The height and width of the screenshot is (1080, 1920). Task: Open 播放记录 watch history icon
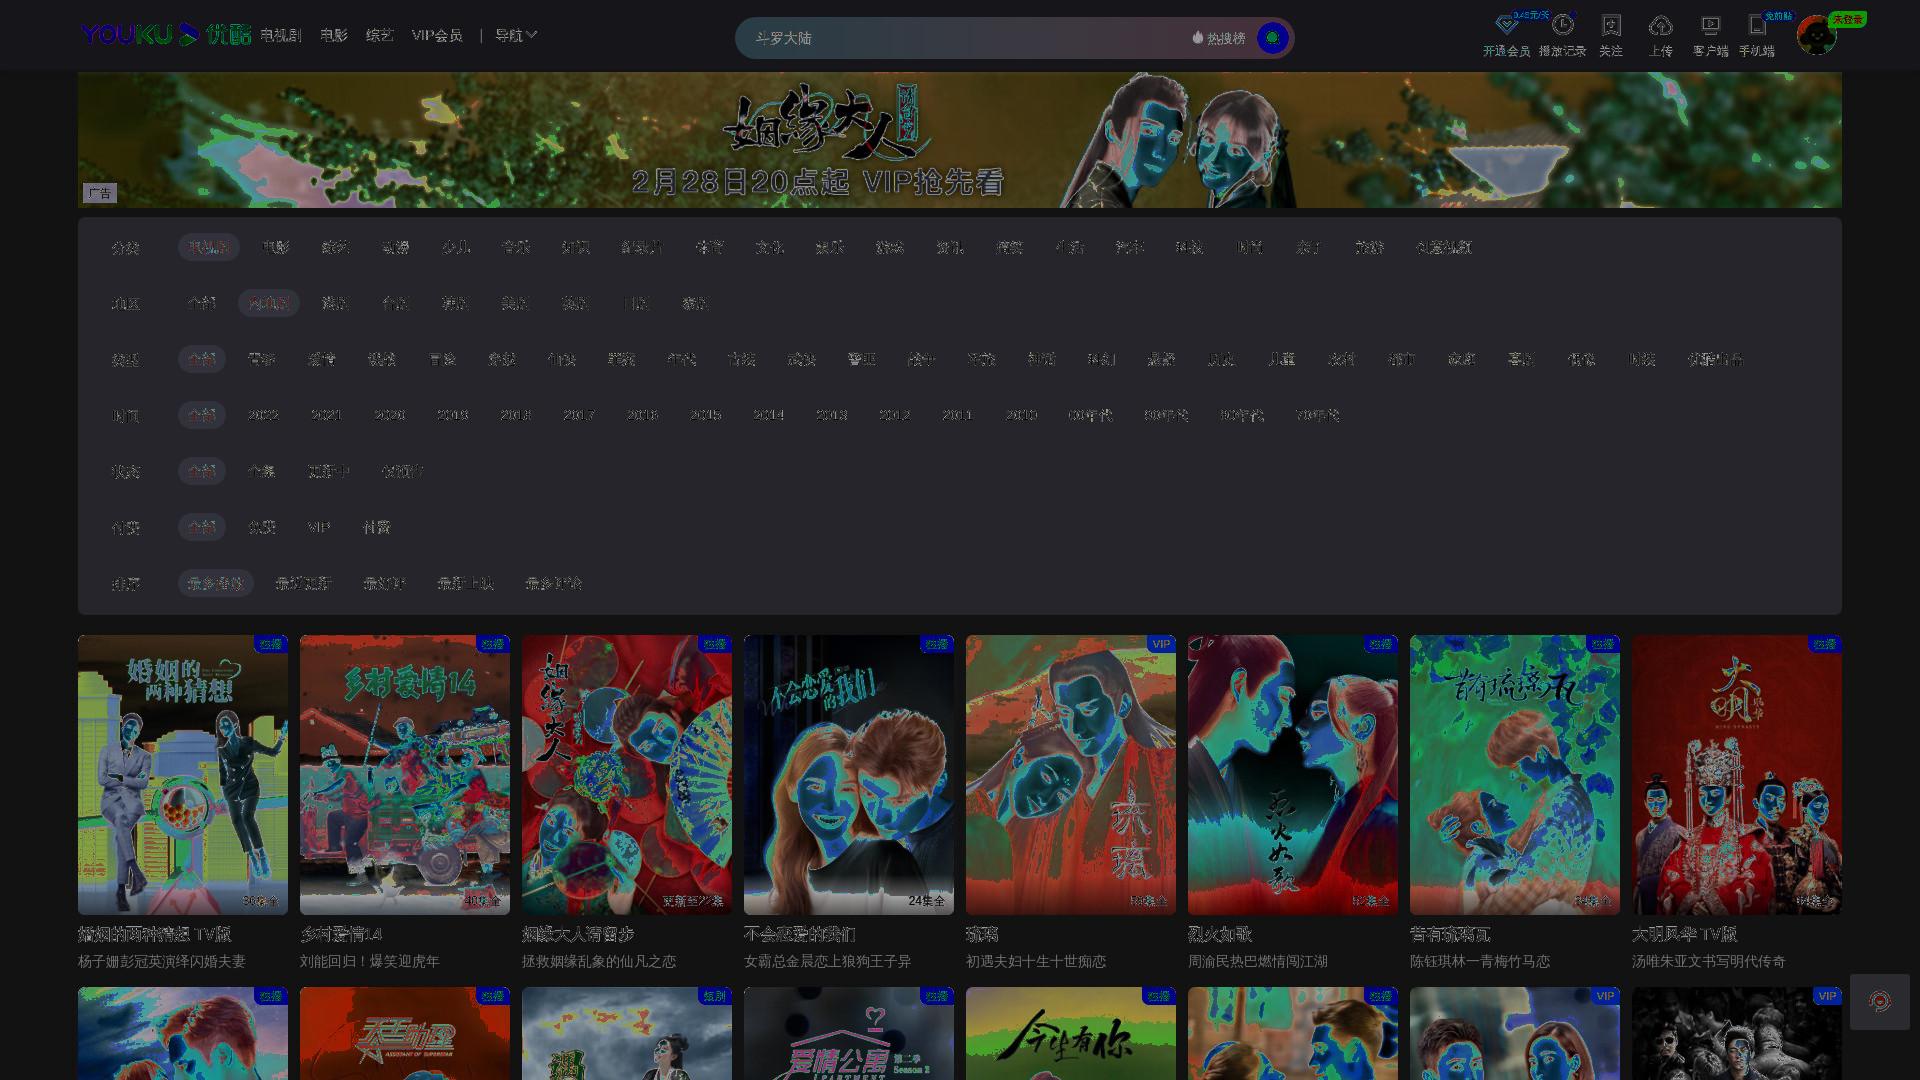pos(1562,25)
